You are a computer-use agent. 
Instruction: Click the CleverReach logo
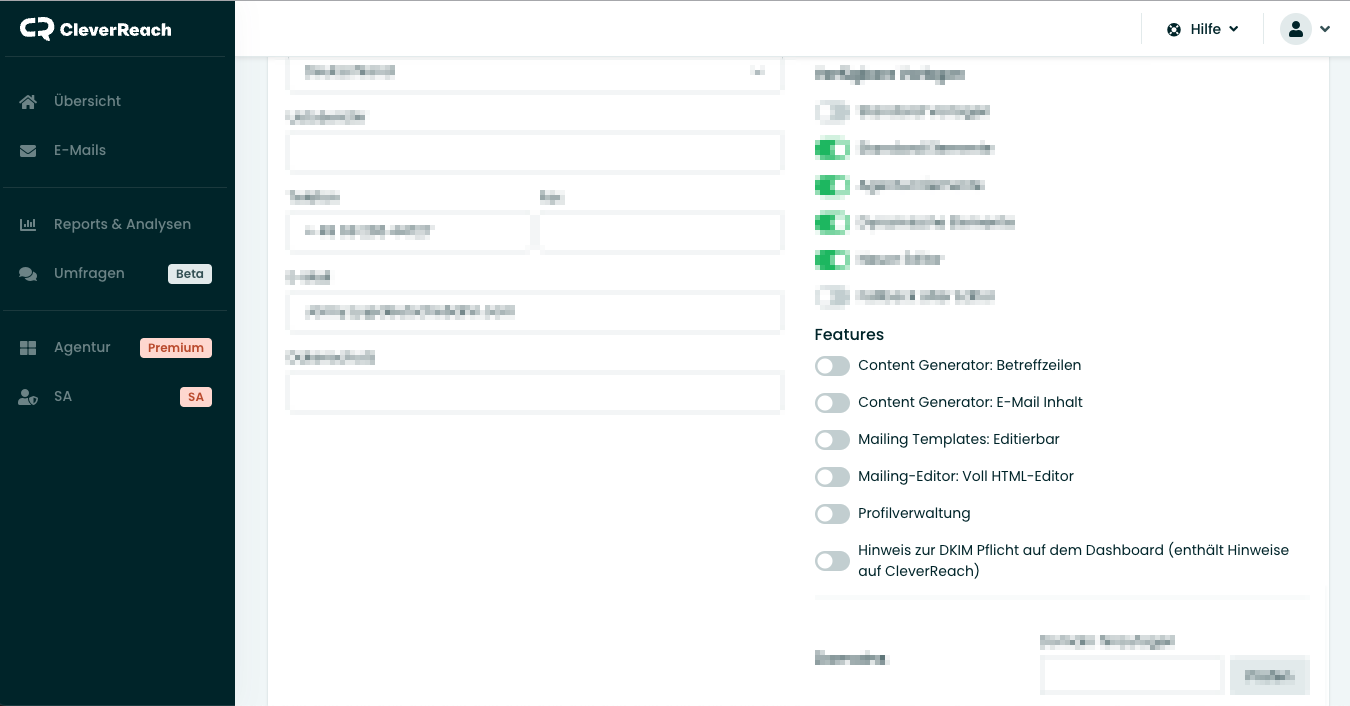[x=96, y=29]
